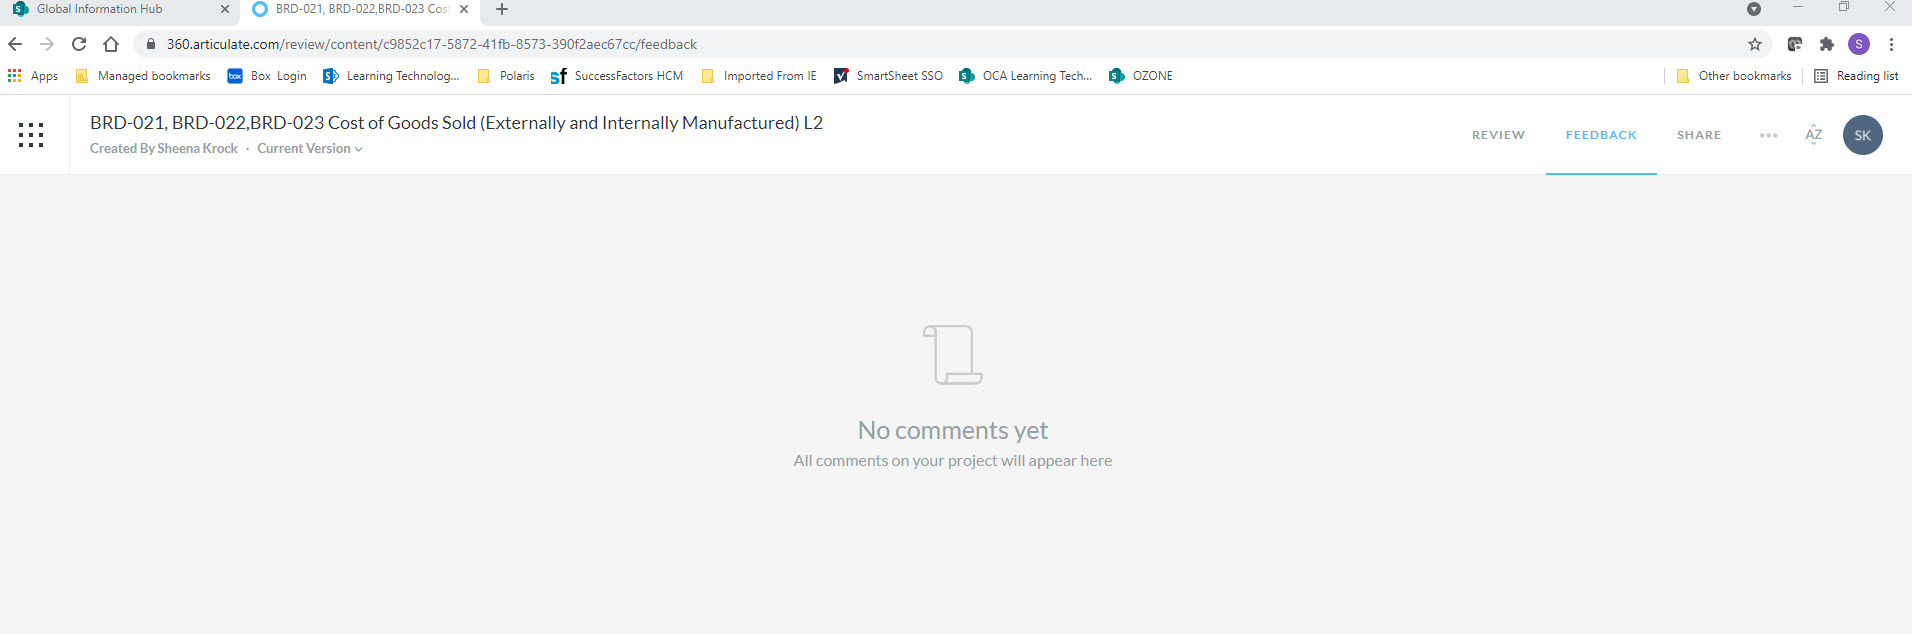
Task: Open the Polaris bookmarks folder
Action: pyautogui.click(x=506, y=76)
